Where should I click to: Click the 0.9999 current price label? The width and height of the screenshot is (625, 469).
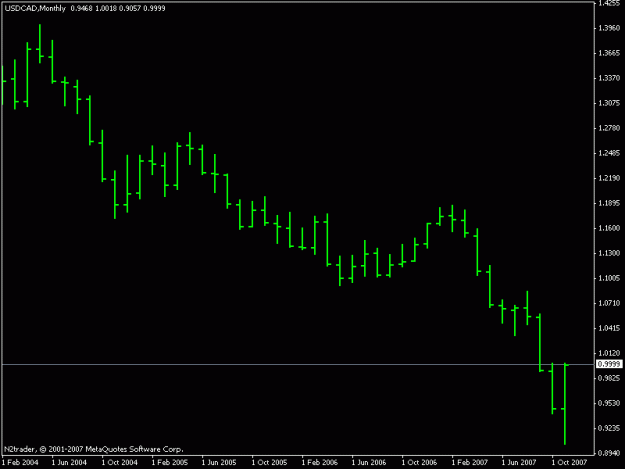609,364
